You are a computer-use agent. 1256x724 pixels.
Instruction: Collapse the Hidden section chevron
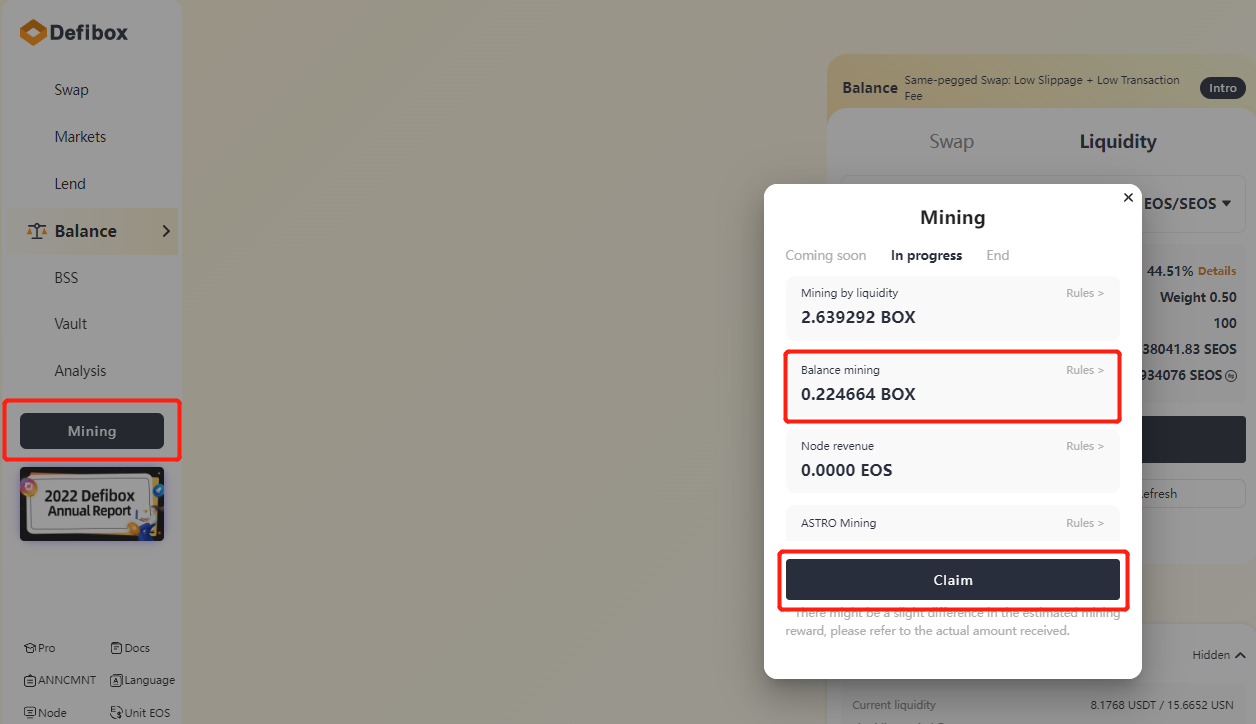coord(1240,655)
